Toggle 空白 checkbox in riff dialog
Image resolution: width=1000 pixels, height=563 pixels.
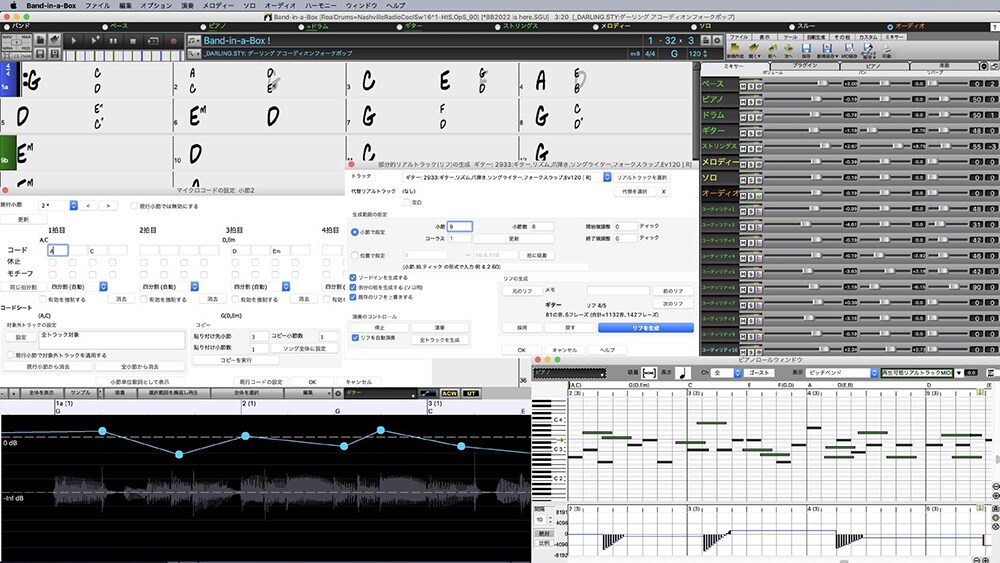(406, 203)
